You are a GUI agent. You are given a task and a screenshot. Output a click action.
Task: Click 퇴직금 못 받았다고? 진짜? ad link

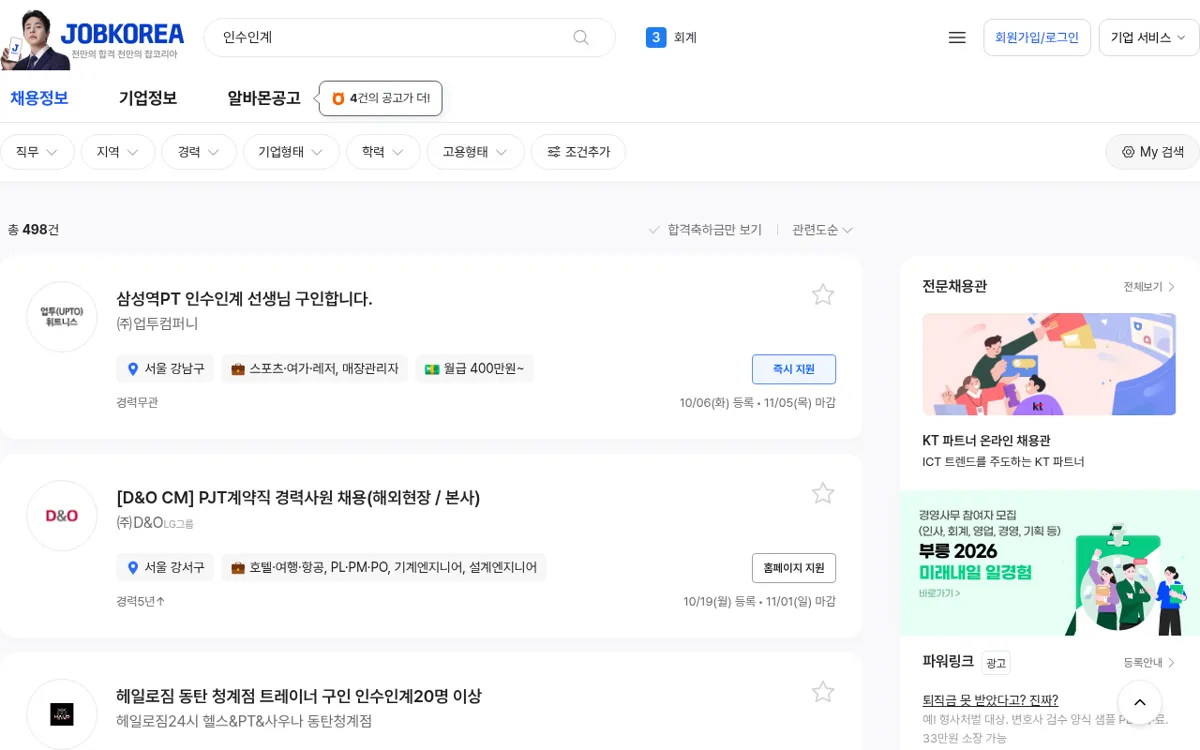click(x=990, y=700)
